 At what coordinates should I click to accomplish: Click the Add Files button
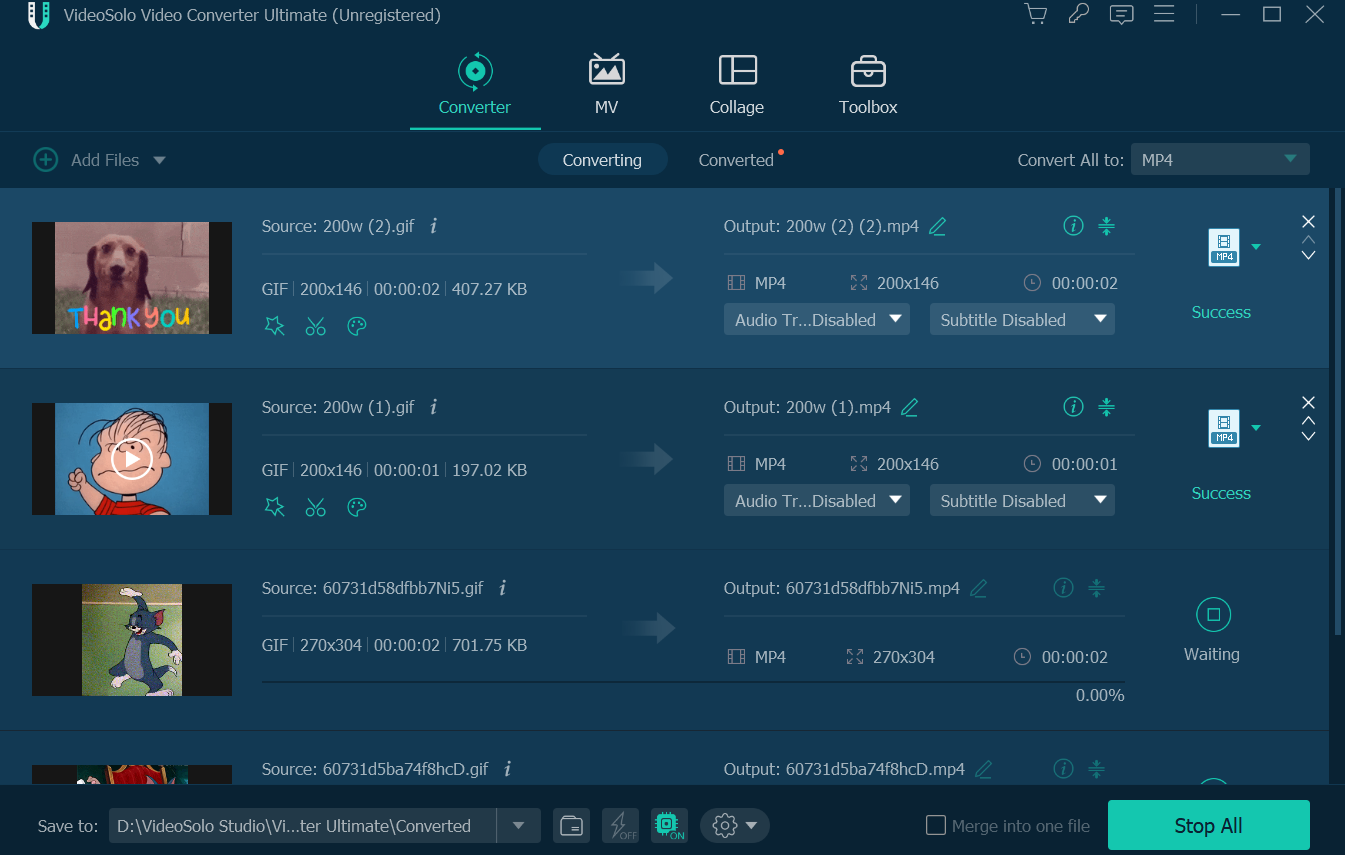coord(86,160)
